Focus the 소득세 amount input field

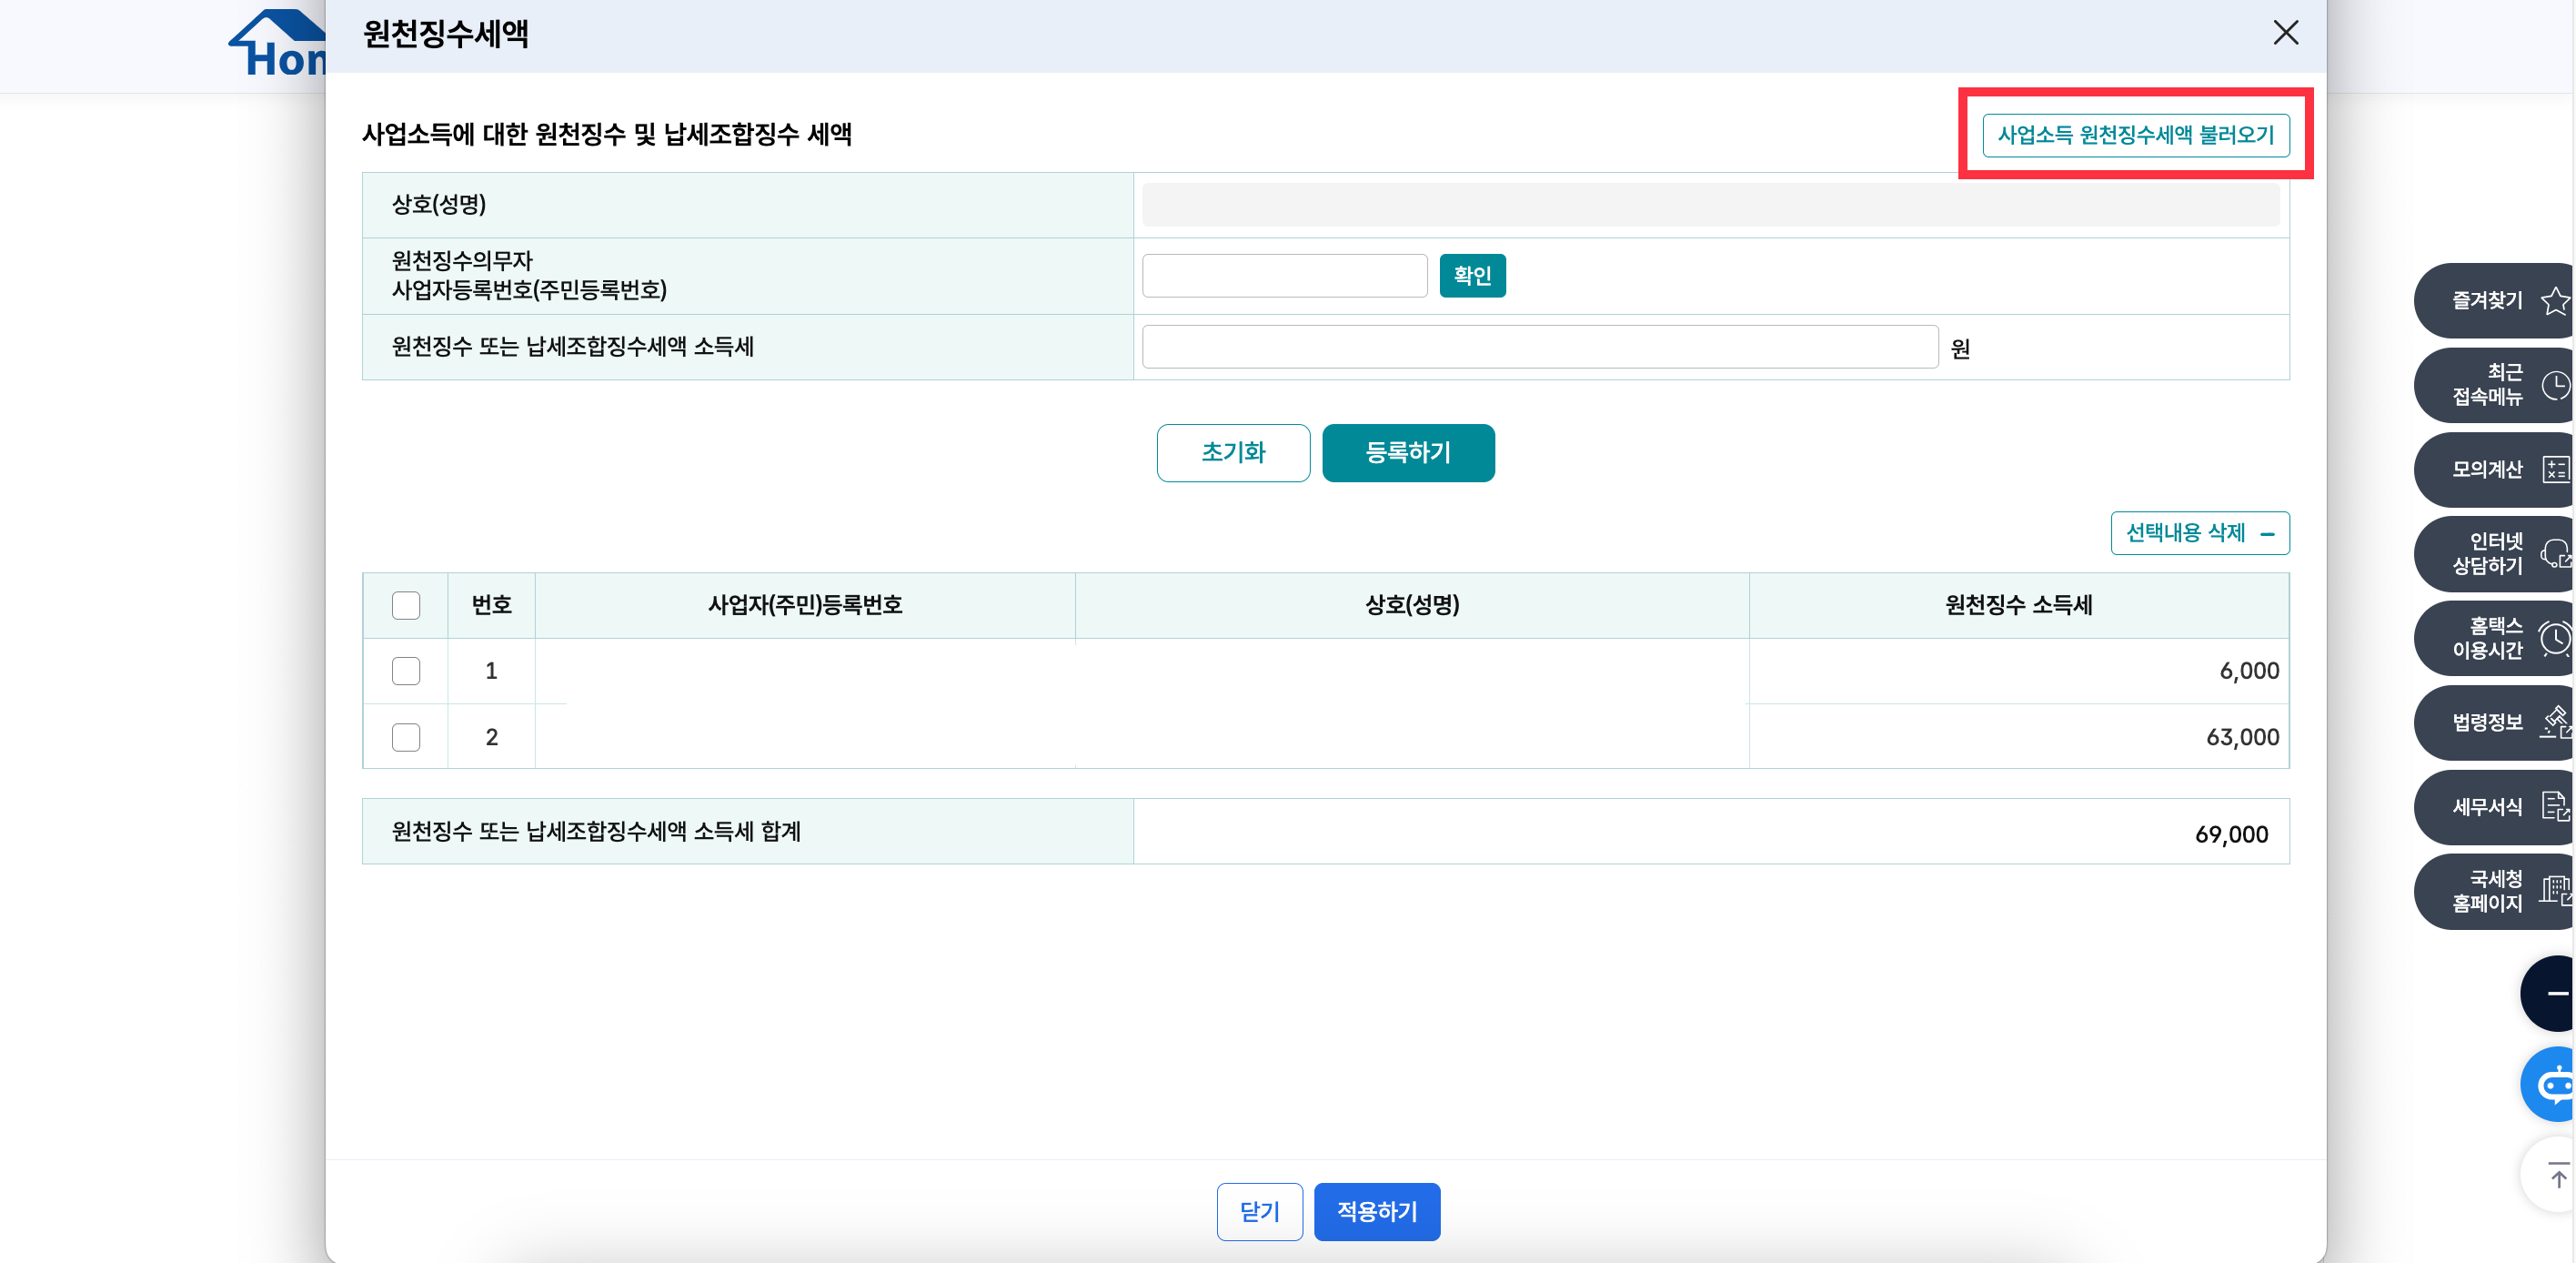[x=1540, y=347]
